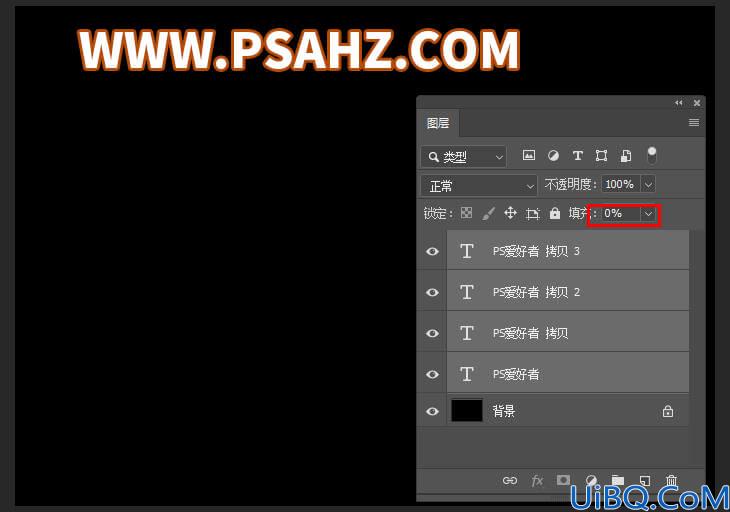Add a layer mask
This screenshot has height=512, width=730.
563,480
